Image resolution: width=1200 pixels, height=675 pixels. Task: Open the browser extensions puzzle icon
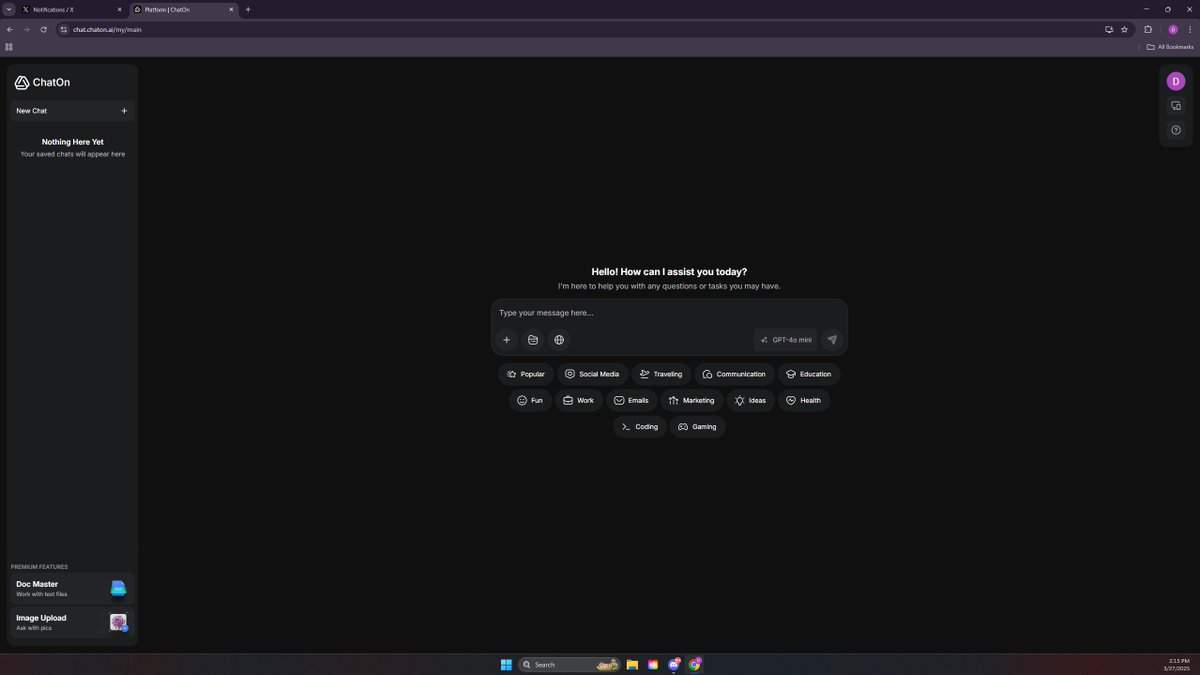coord(1148,29)
